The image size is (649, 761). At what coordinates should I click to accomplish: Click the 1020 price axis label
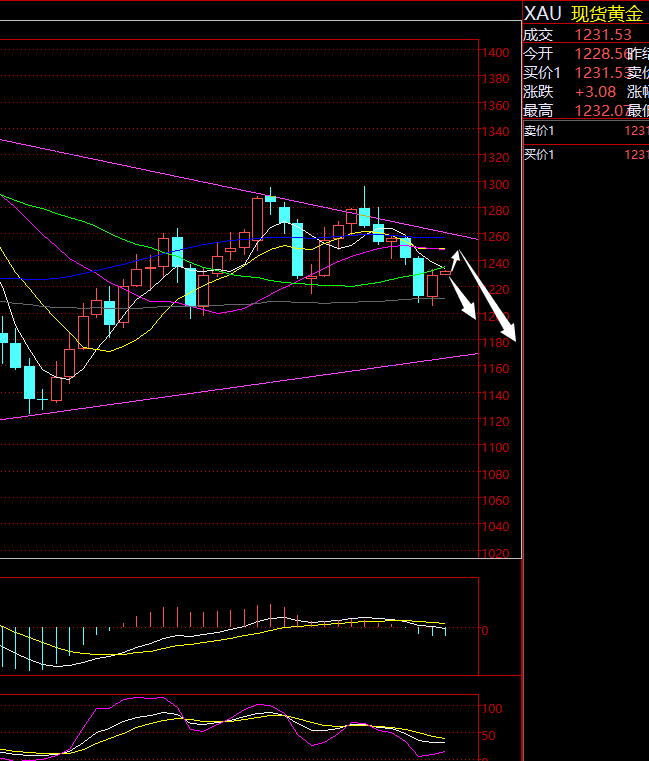coord(495,553)
